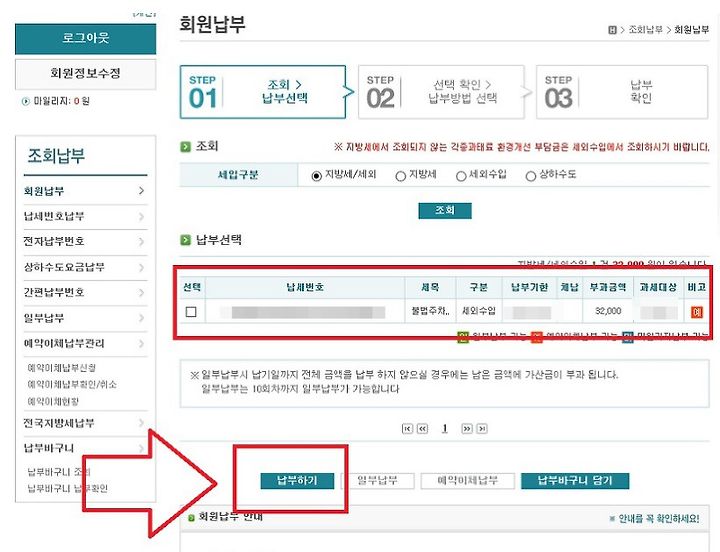Expand the 간편납부번호 chevron
720x552 pixels.
(x=141, y=293)
